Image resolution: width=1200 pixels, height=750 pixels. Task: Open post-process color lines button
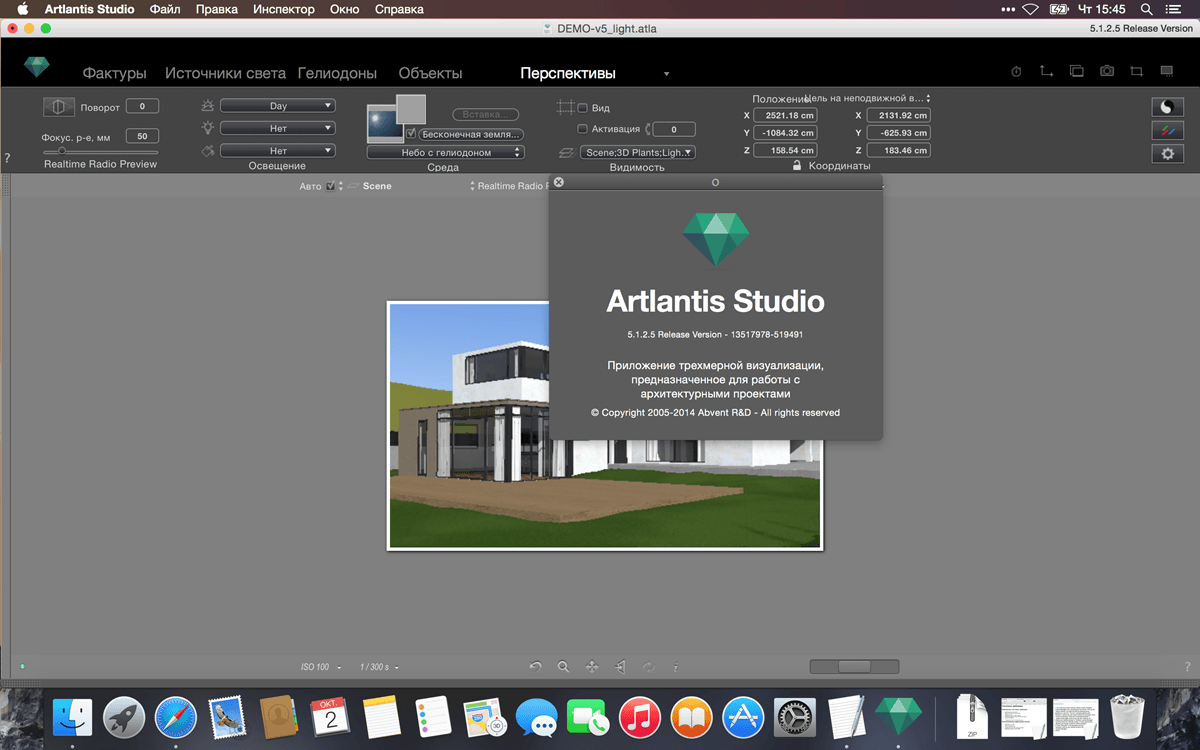[x=1166, y=131]
